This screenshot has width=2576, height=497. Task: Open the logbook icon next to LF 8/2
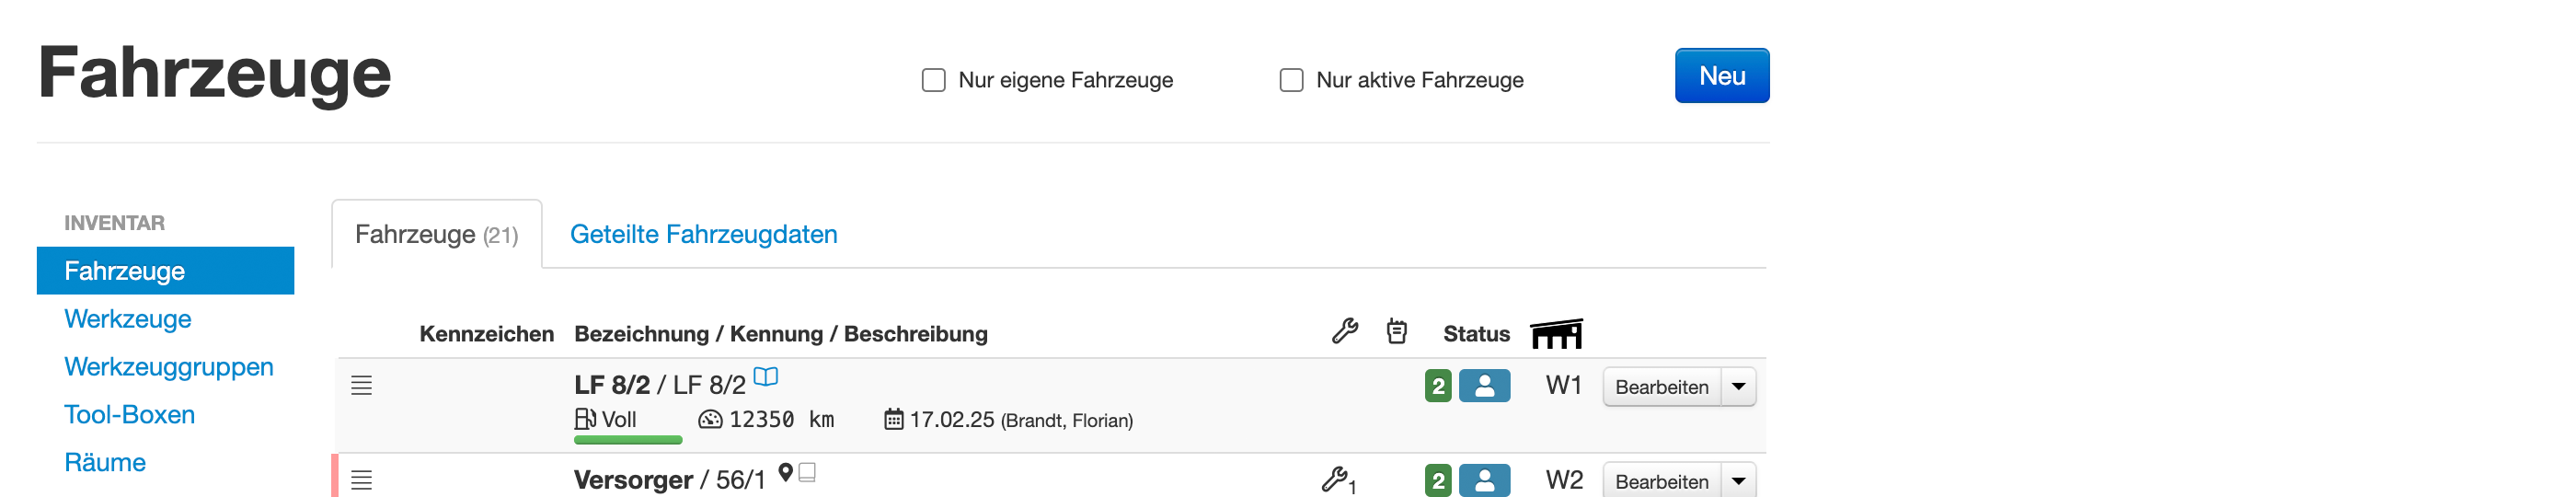coord(766,377)
